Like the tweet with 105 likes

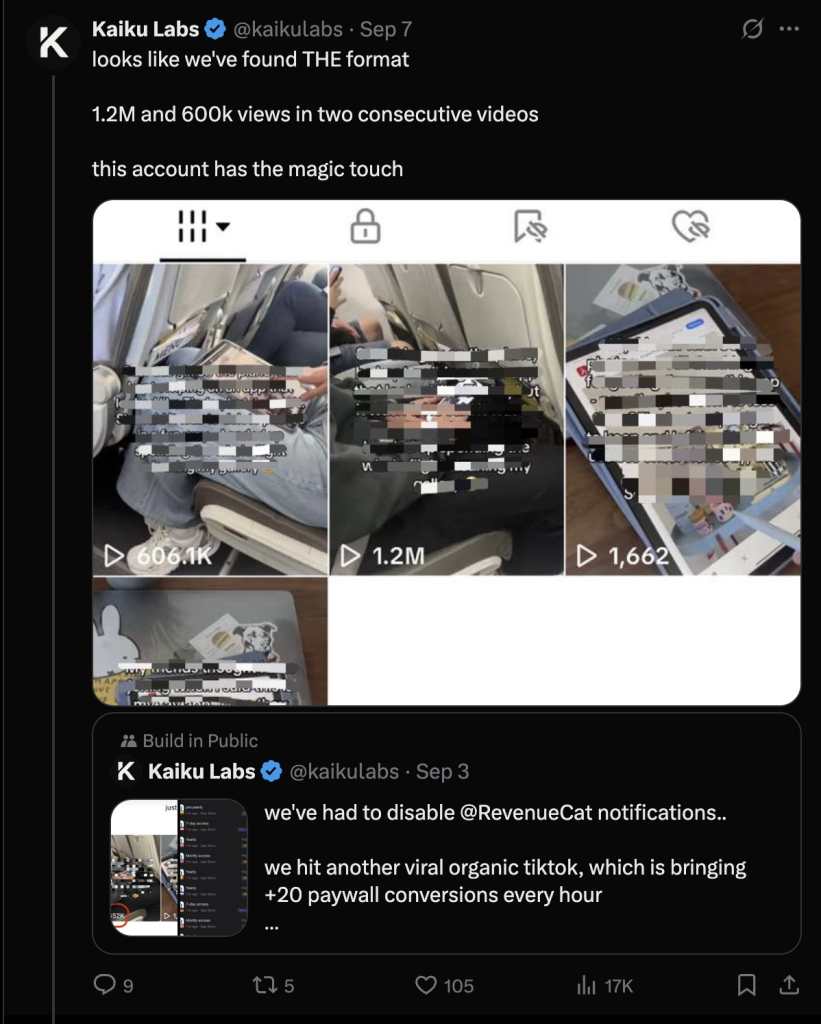coord(427,985)
